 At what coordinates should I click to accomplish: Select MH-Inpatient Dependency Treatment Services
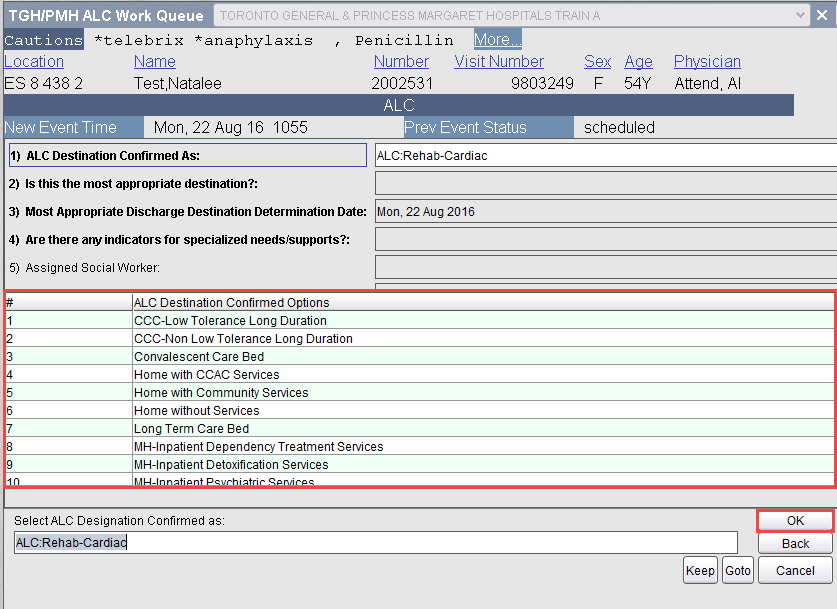(x=420, y=446)
